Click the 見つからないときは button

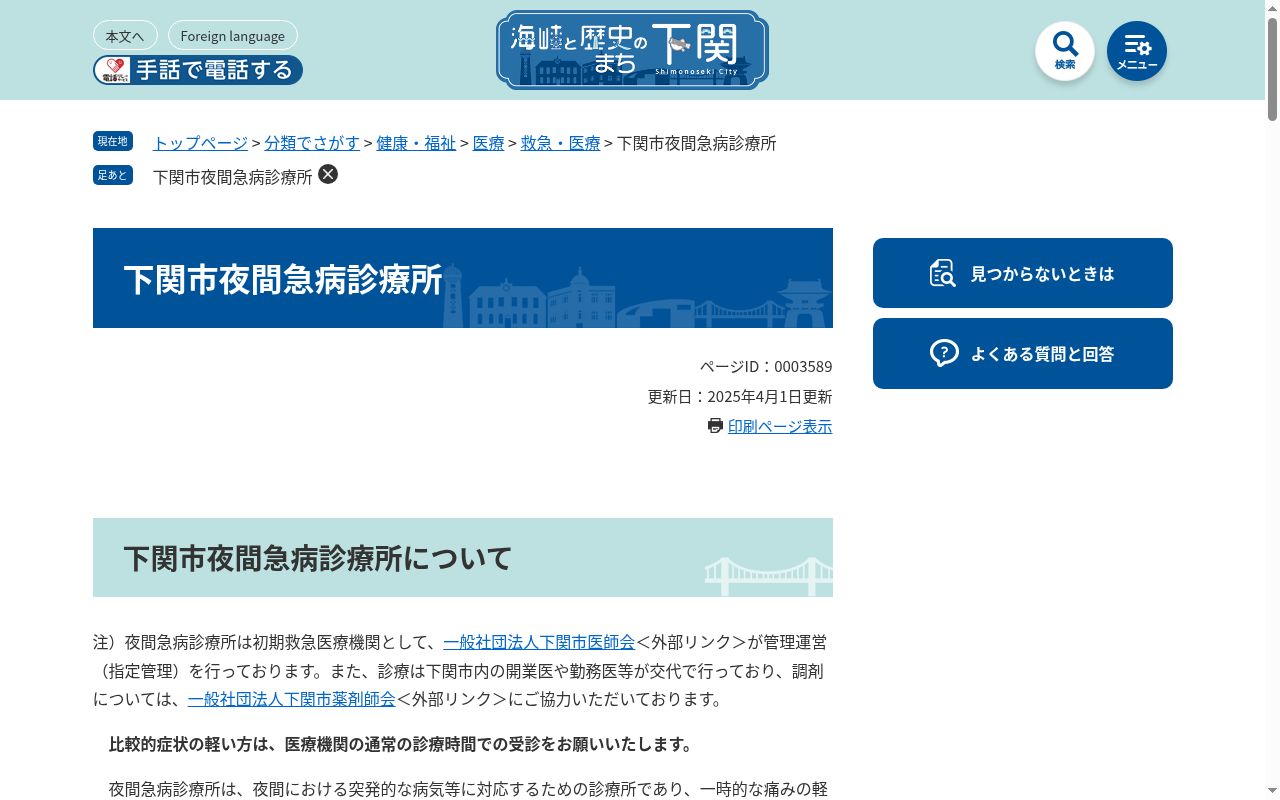pyautogui.click(x=1023, y=273)
